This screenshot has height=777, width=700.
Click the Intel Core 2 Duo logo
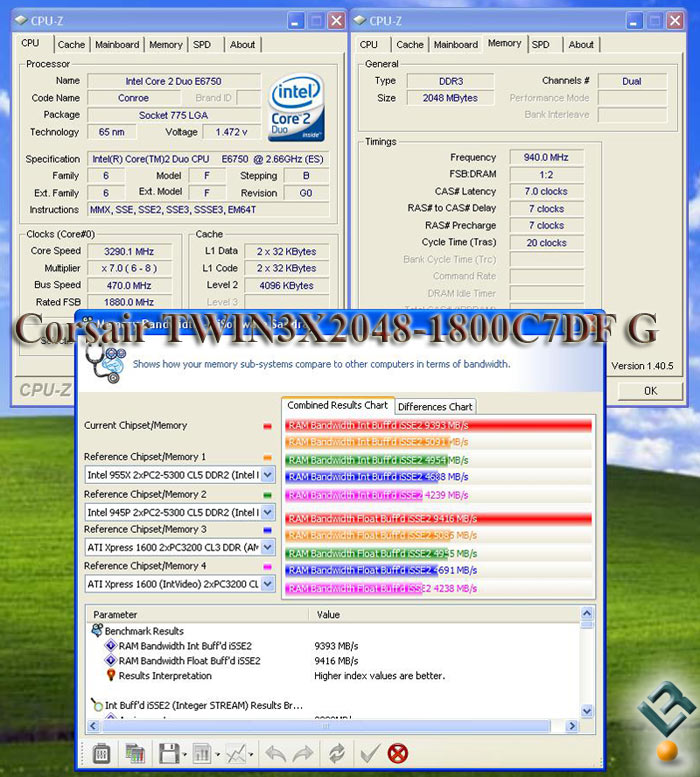point(296,108)
